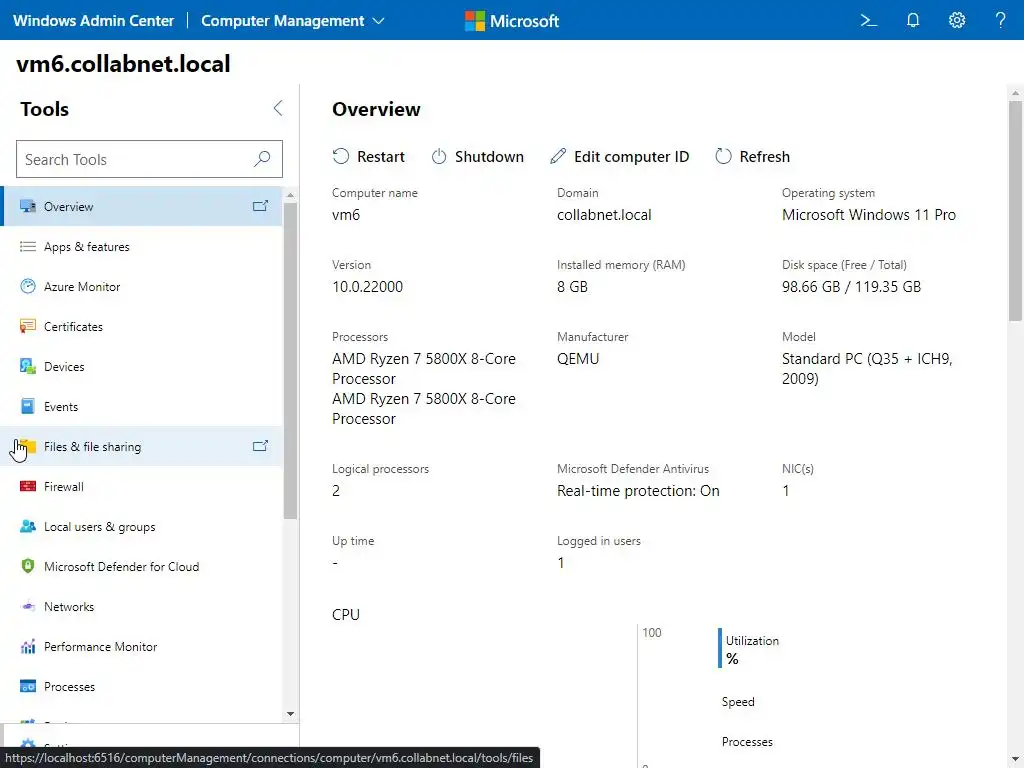This screenshot has height=768, width=1024.
Task: Click the Apps & features list icon
Action: coord(27,246)
